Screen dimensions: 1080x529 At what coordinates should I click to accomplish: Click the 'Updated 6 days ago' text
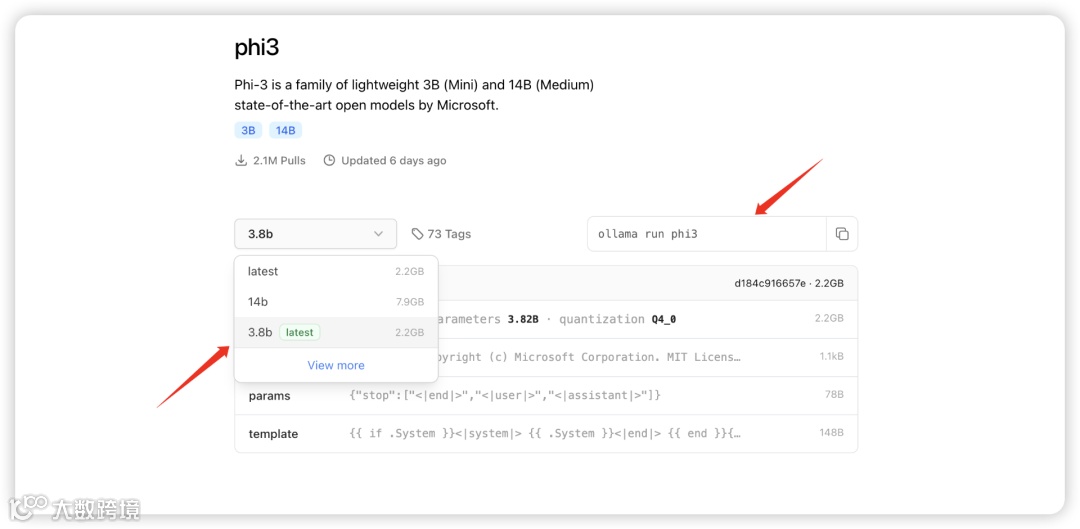tap(394, 161)
